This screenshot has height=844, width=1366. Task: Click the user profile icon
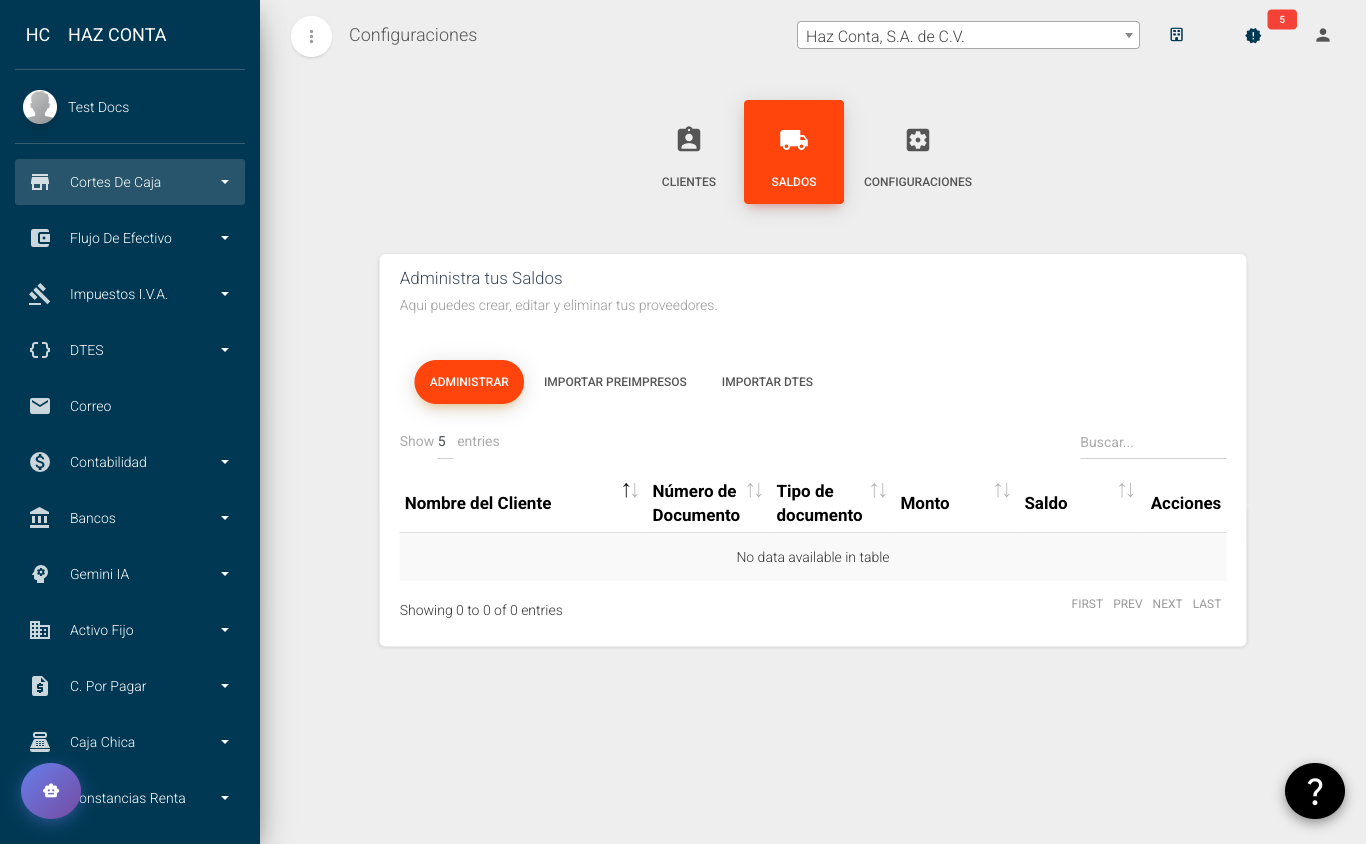pos(1322,35)
